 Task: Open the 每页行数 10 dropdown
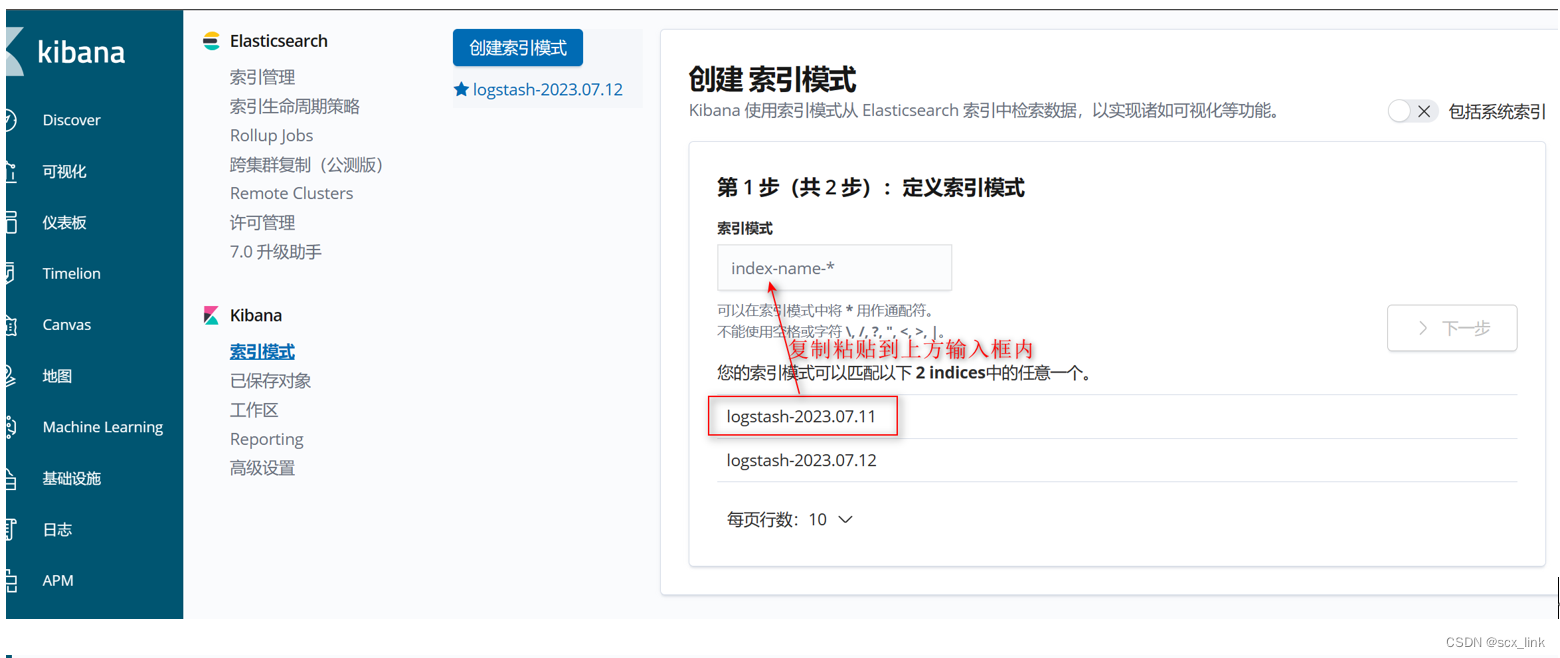(x=790, y=520)
